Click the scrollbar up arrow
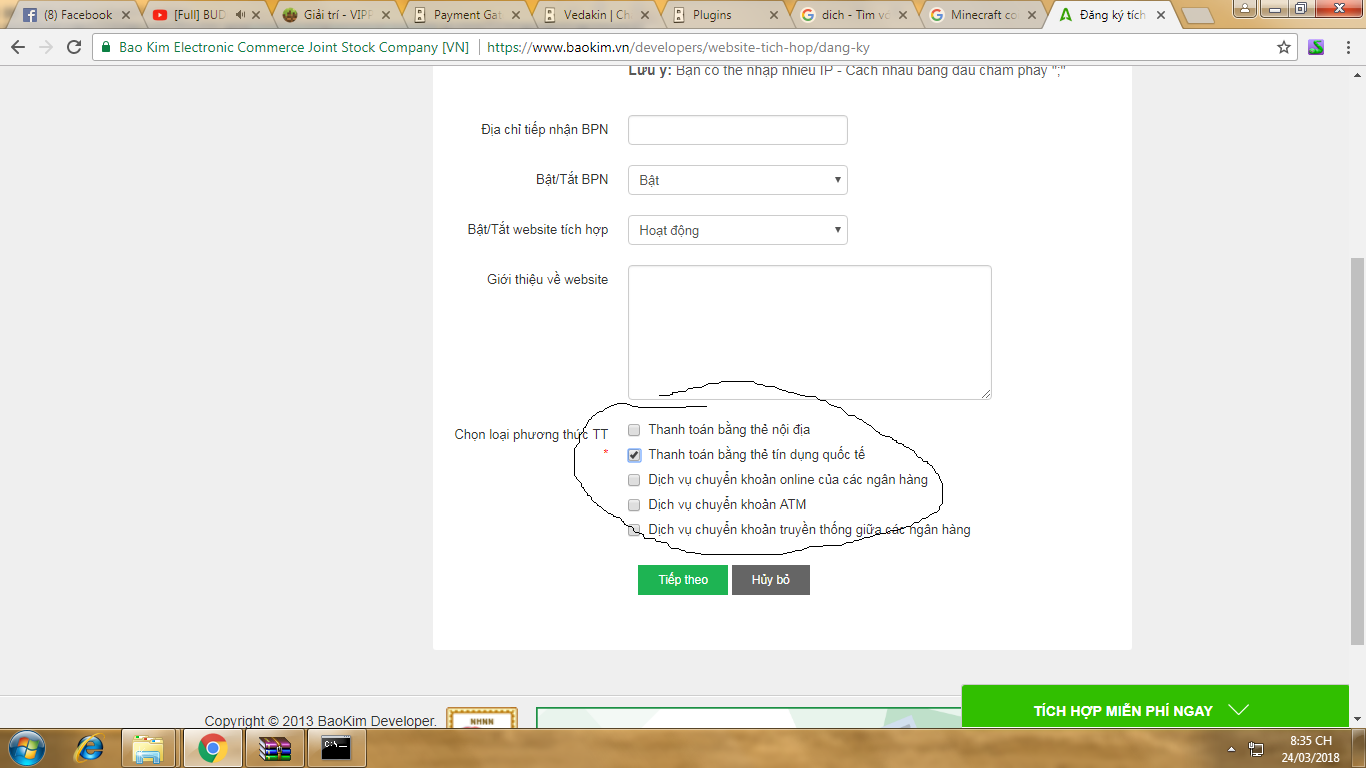Viewport: 1366px width, 768px height. coord(1357,74)
